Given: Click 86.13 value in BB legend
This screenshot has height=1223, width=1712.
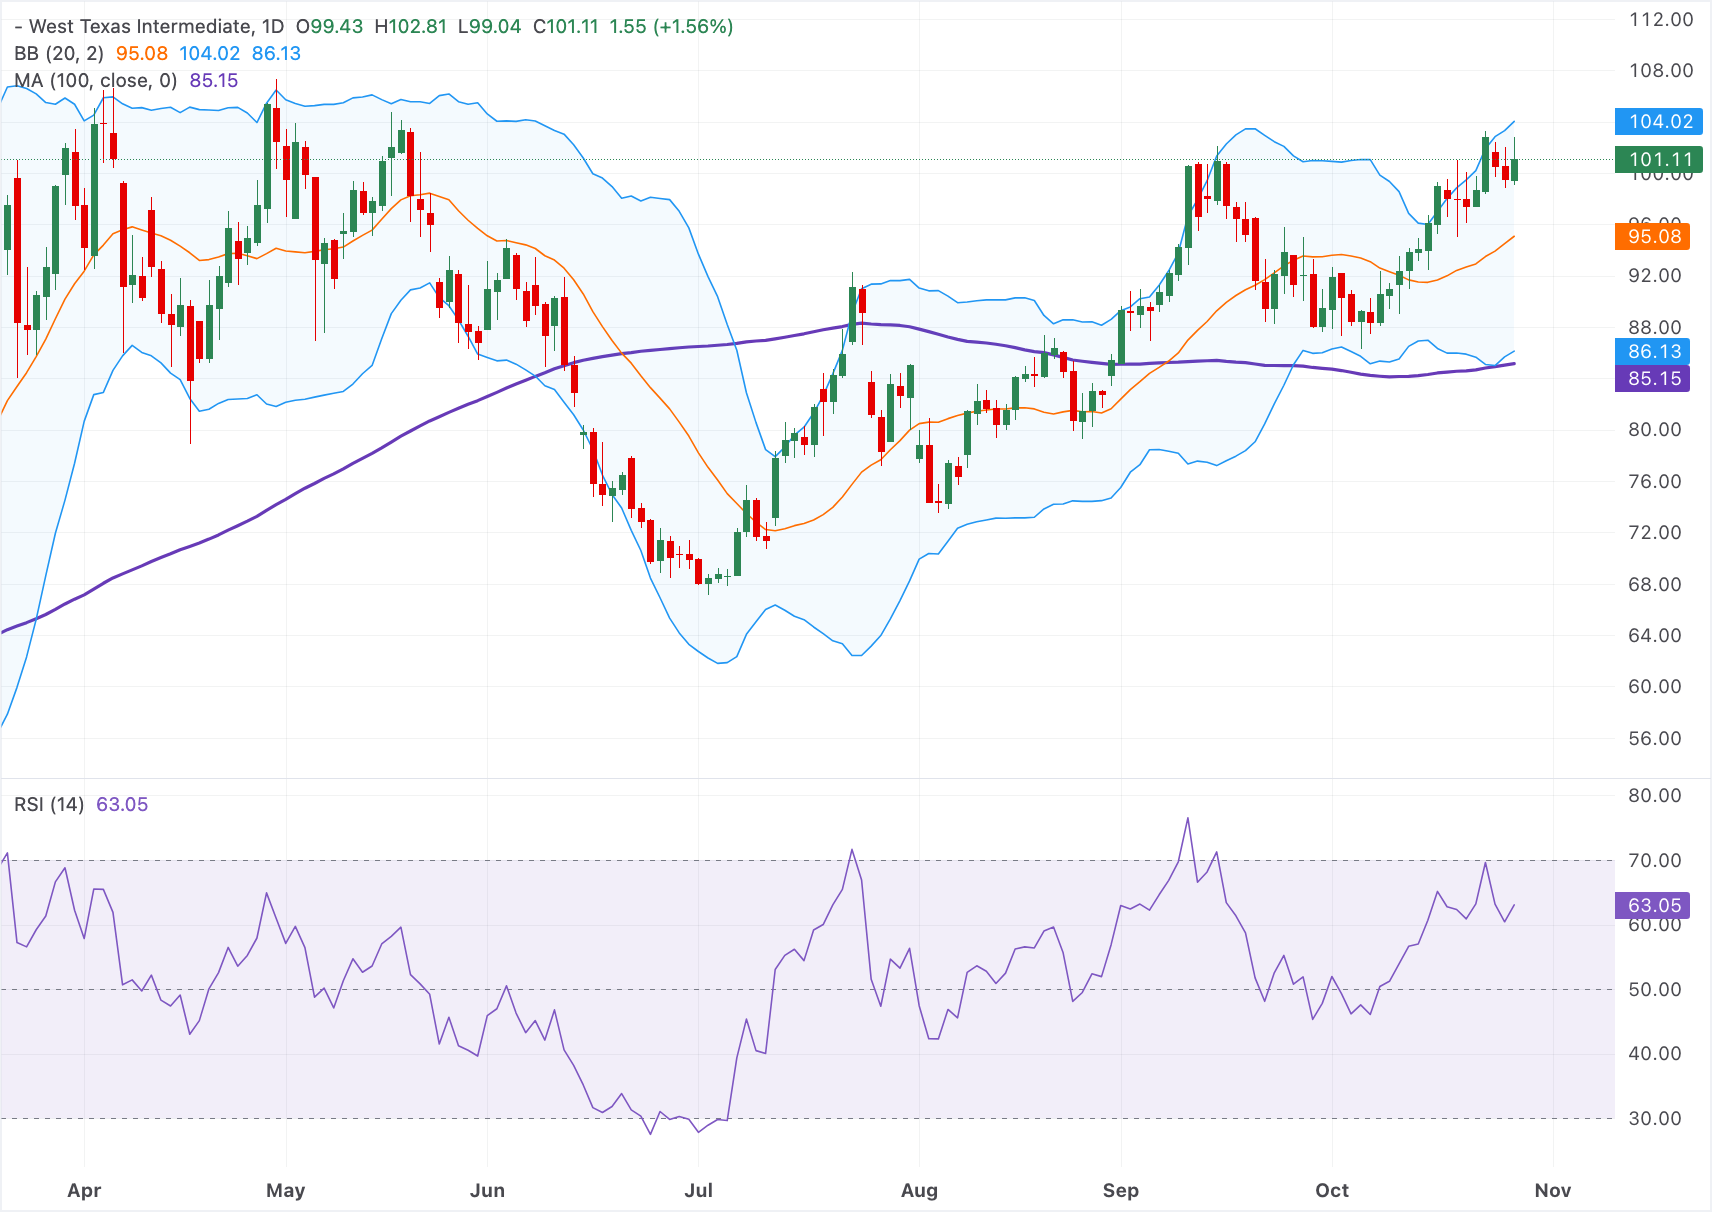Looking at the screenshot, I should click(276, 54).
